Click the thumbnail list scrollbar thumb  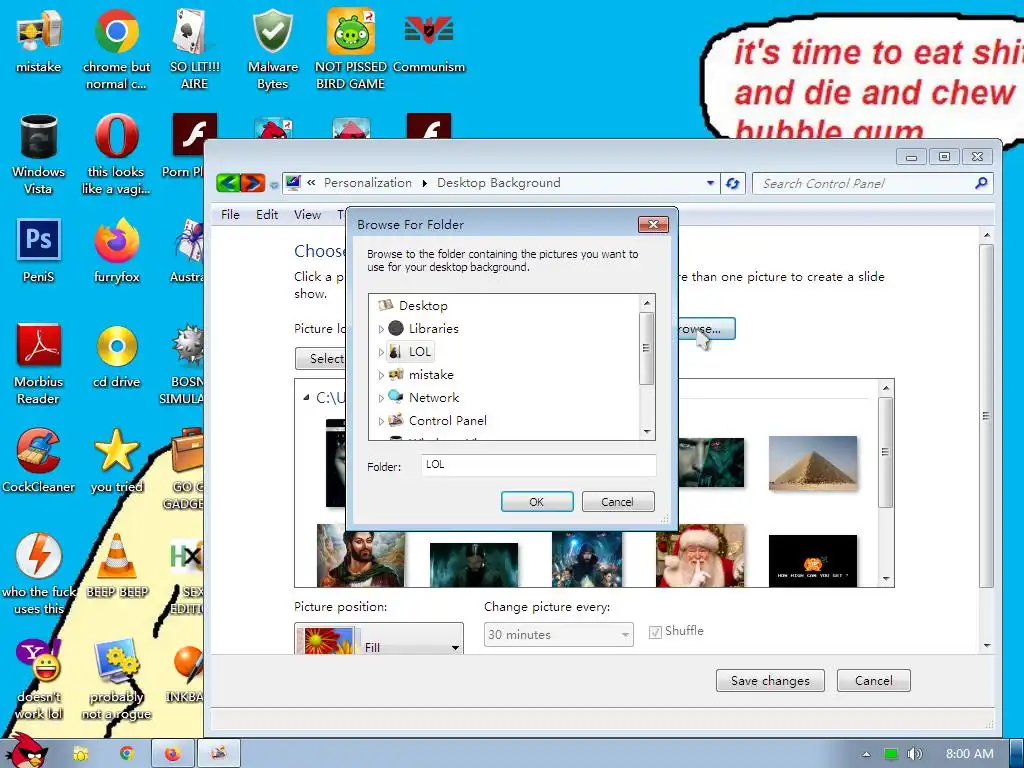pos(886,452)
